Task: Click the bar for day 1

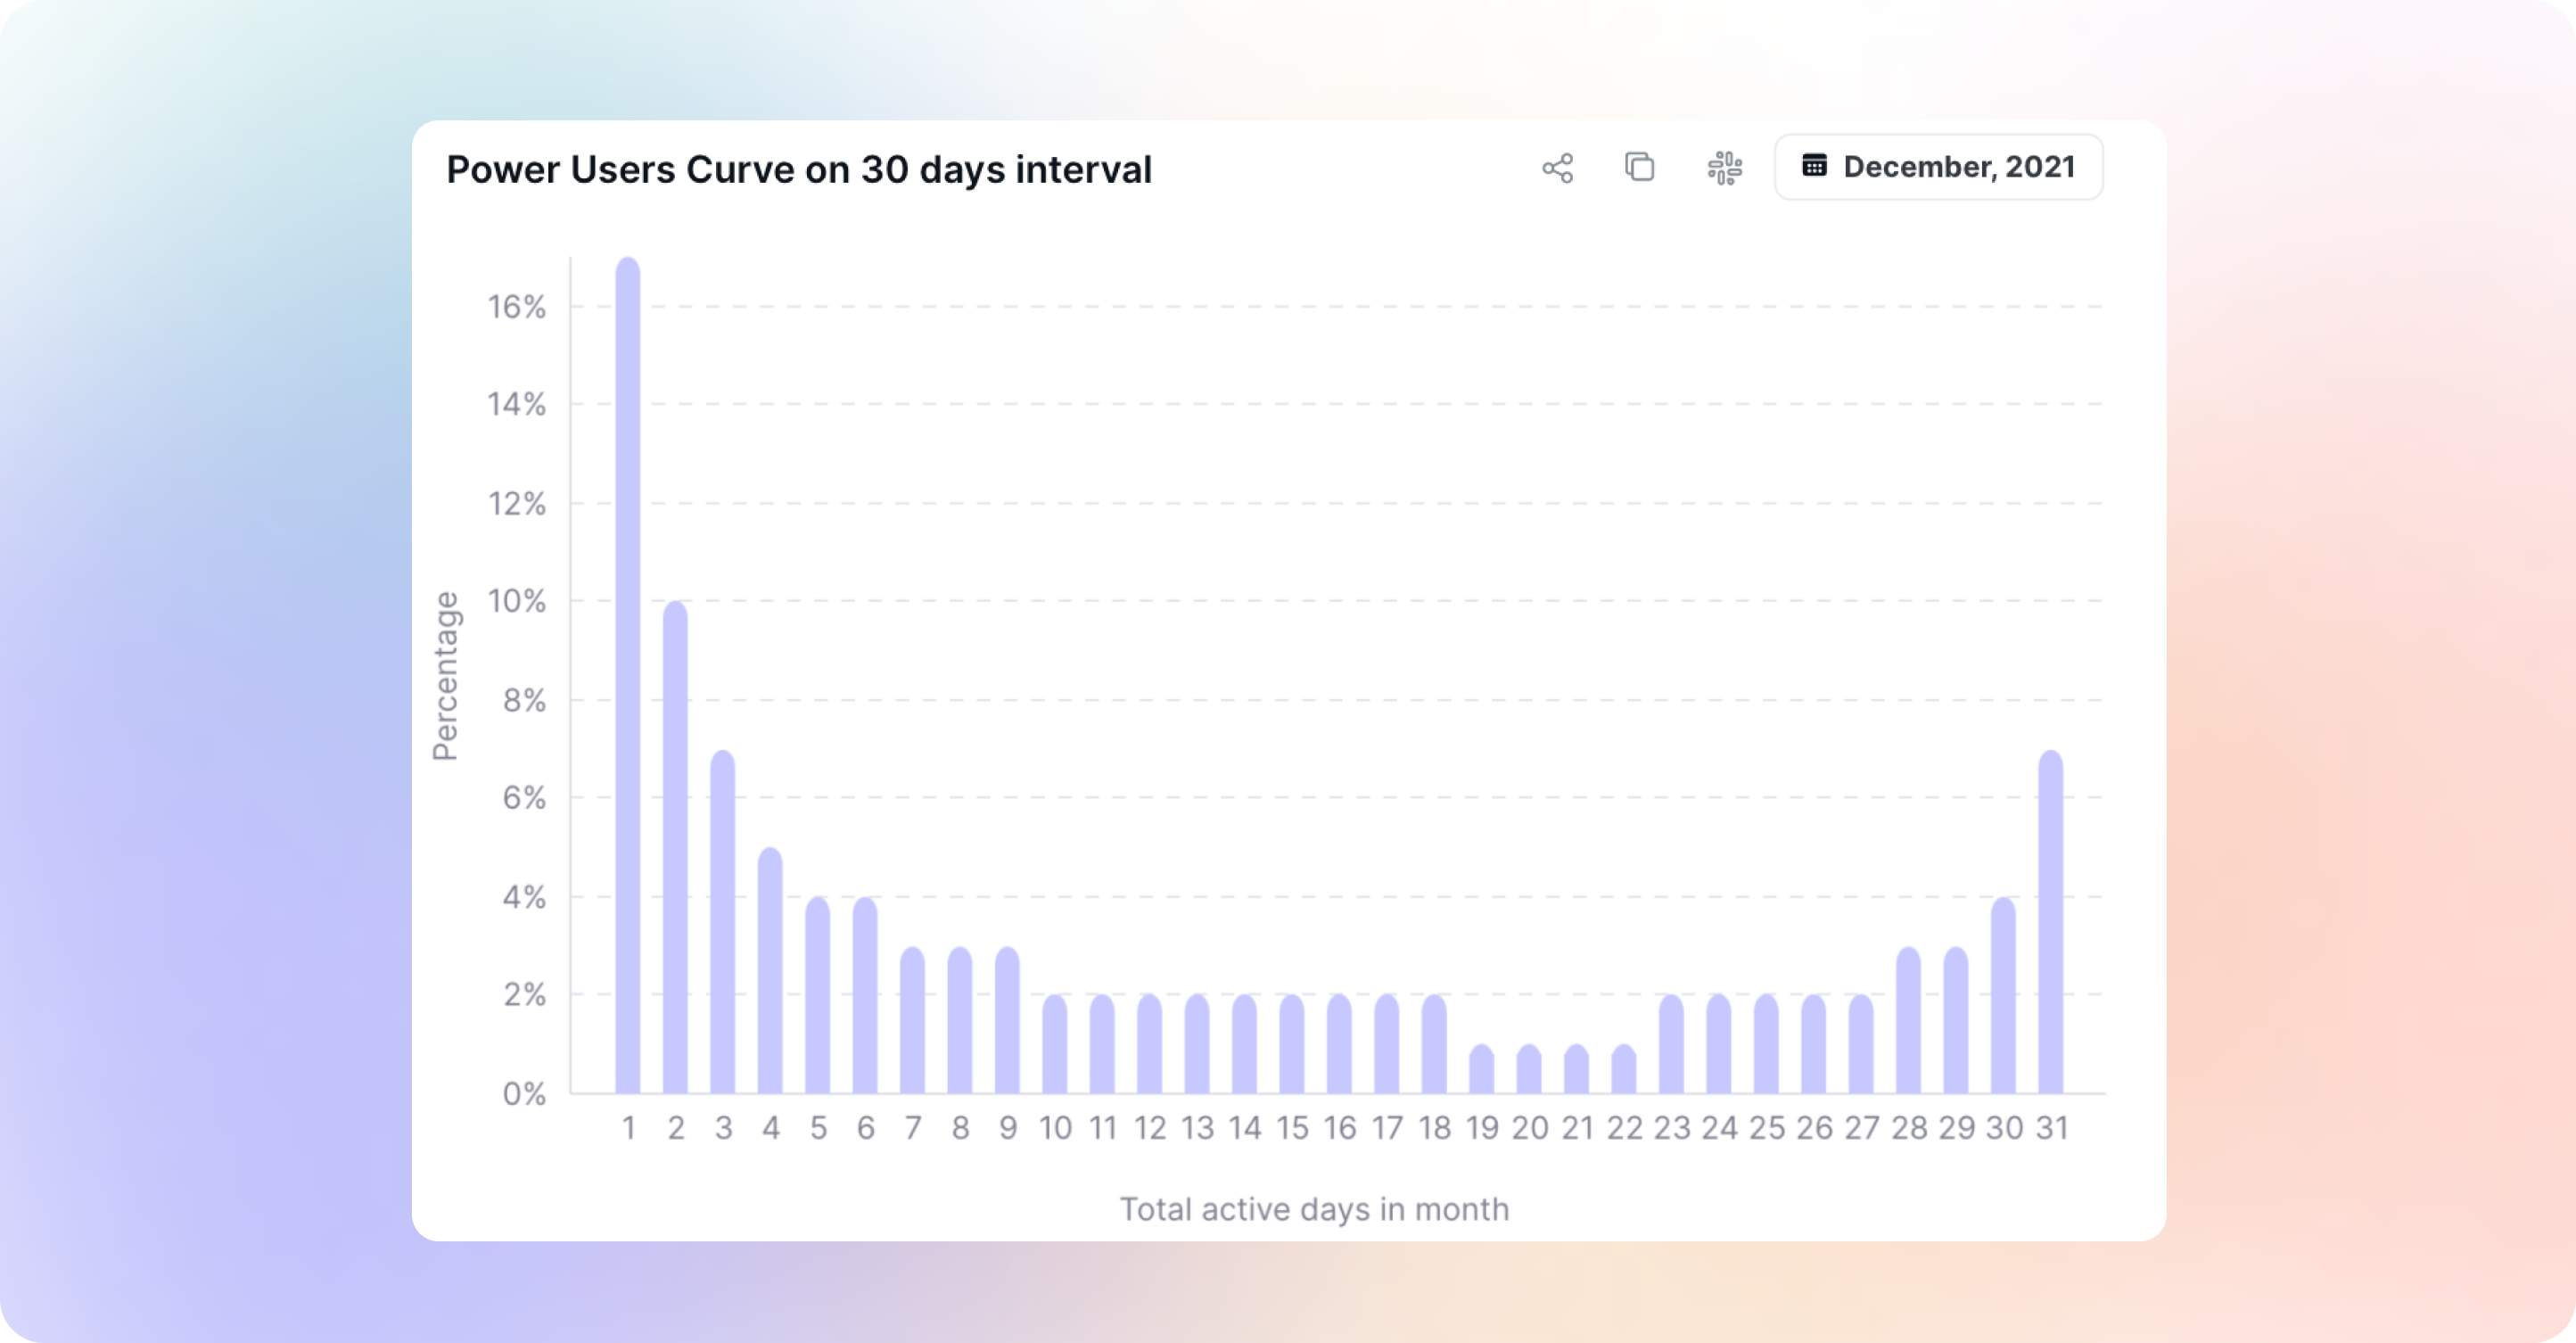Action: click(628, 675)
